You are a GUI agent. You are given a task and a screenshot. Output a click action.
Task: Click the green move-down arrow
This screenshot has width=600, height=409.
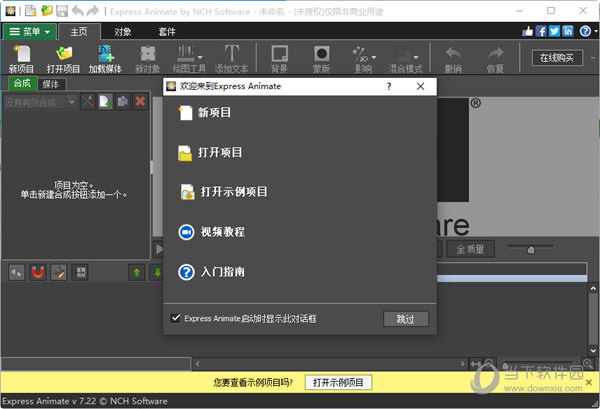[157, 272]
